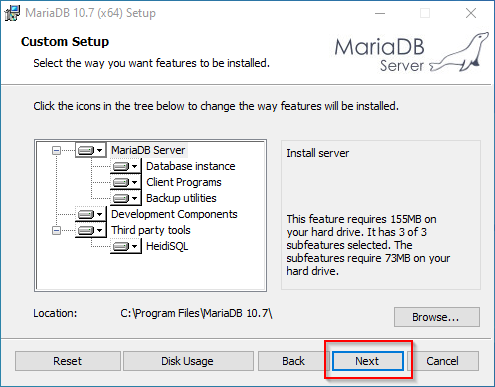Collapse the Third party tools tree node

click(56, 230)
